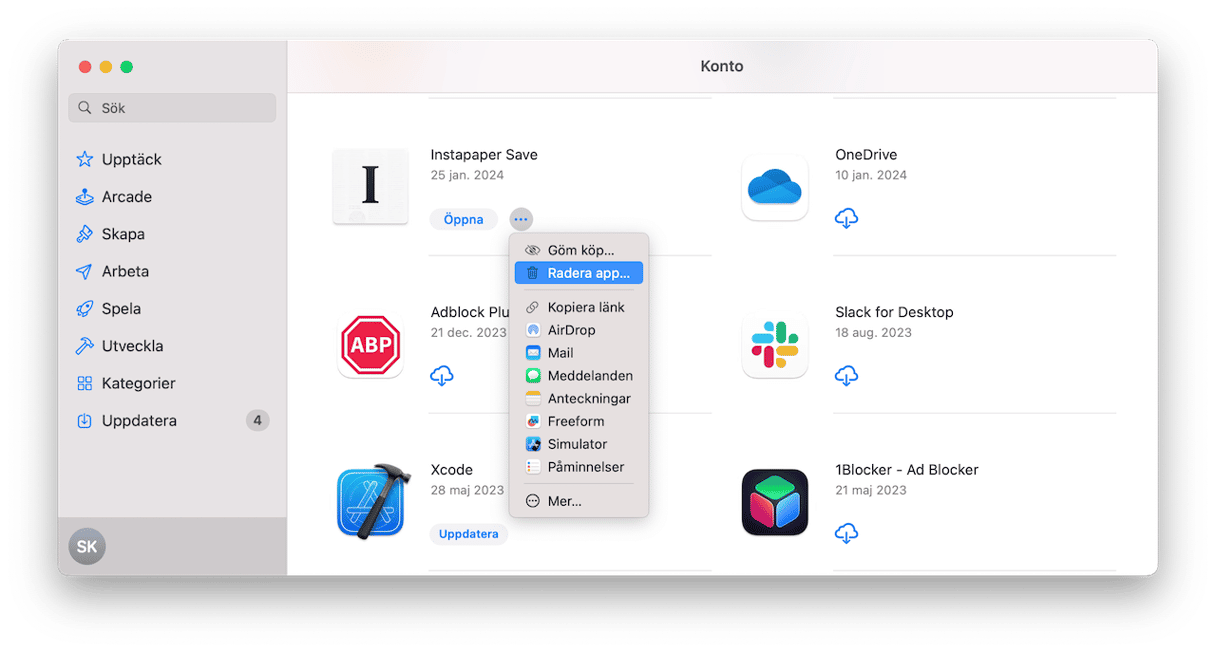Click the 1Blocker app icon
This screenshot has height=652, width=1216.
pos(775,502)
